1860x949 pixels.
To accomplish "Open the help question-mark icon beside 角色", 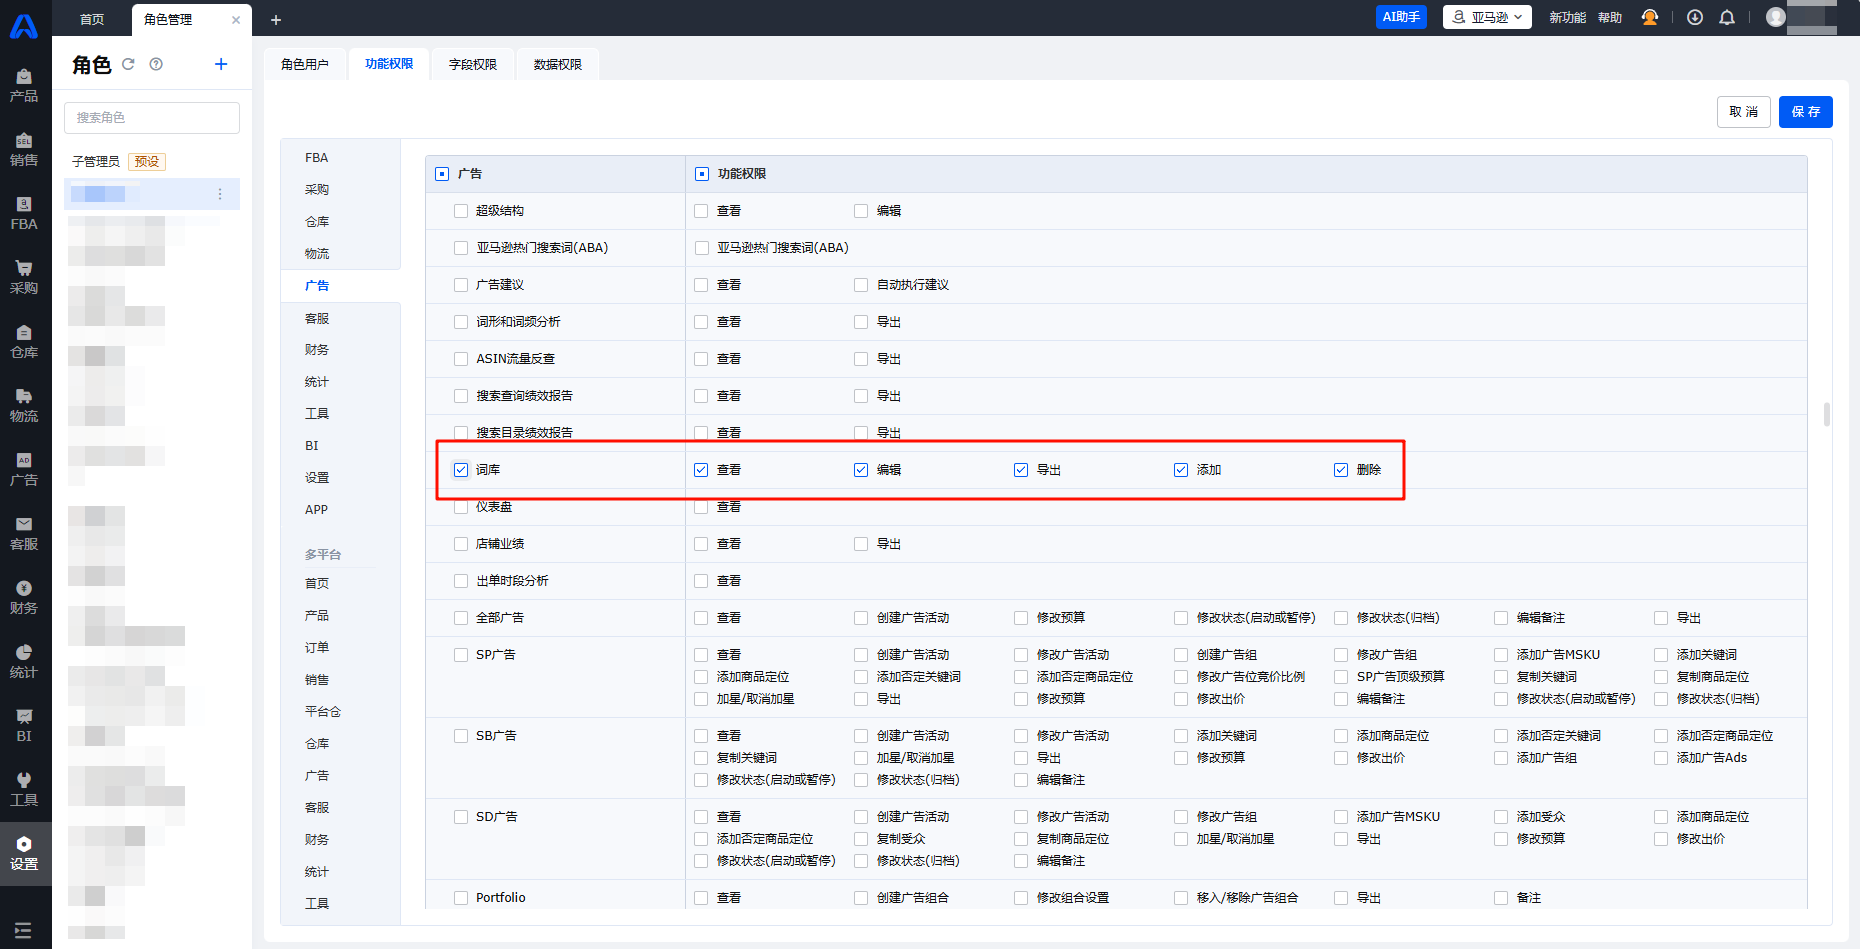I will [156, 64].
